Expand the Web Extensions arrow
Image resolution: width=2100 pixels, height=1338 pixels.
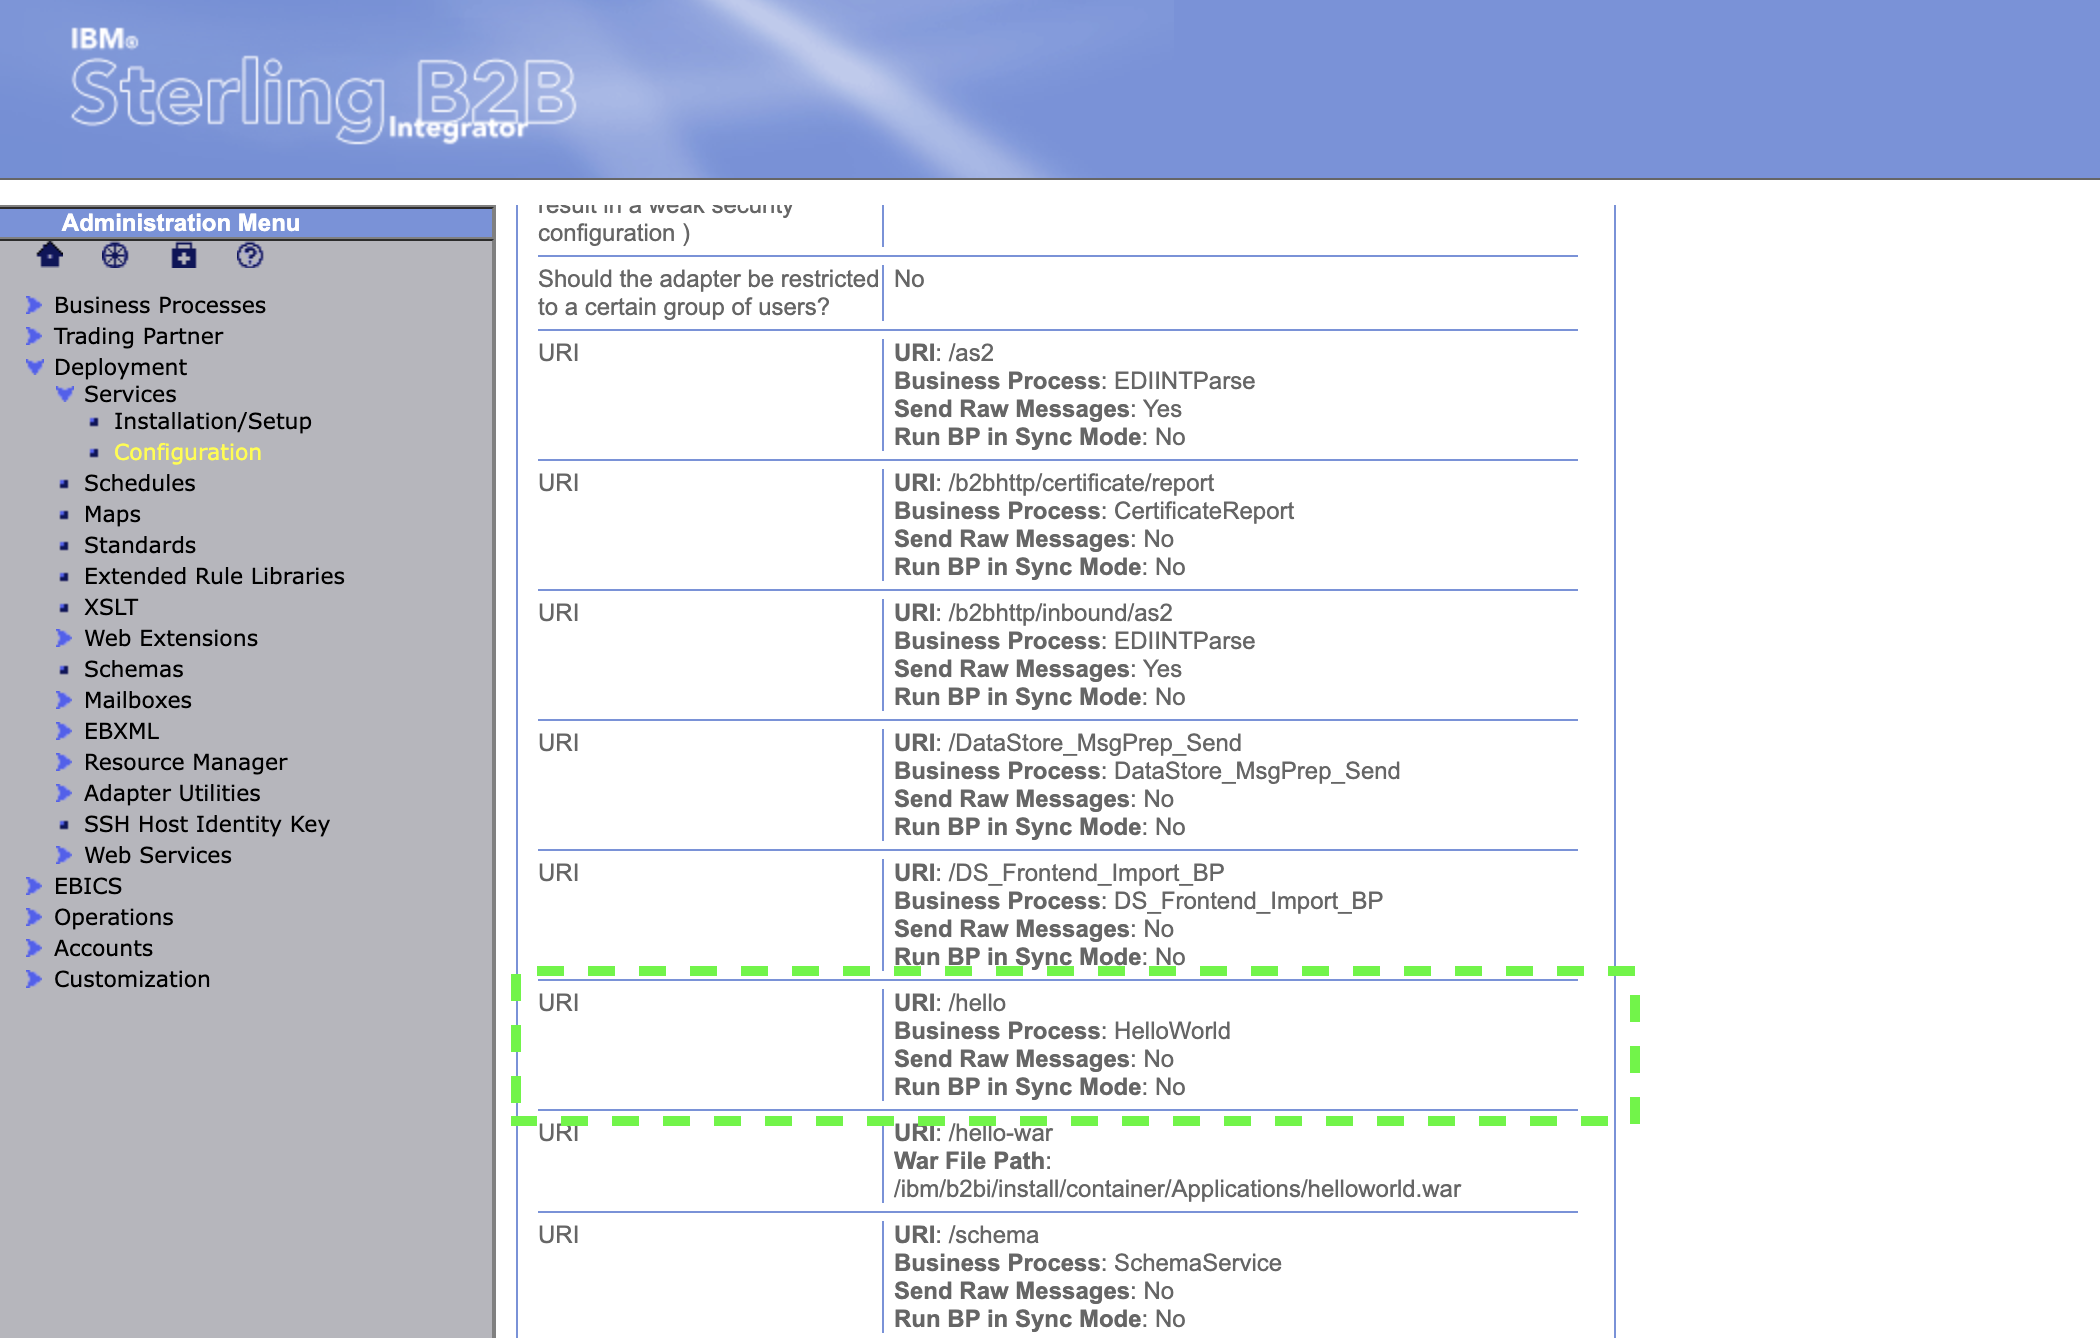tap(64, 638)
